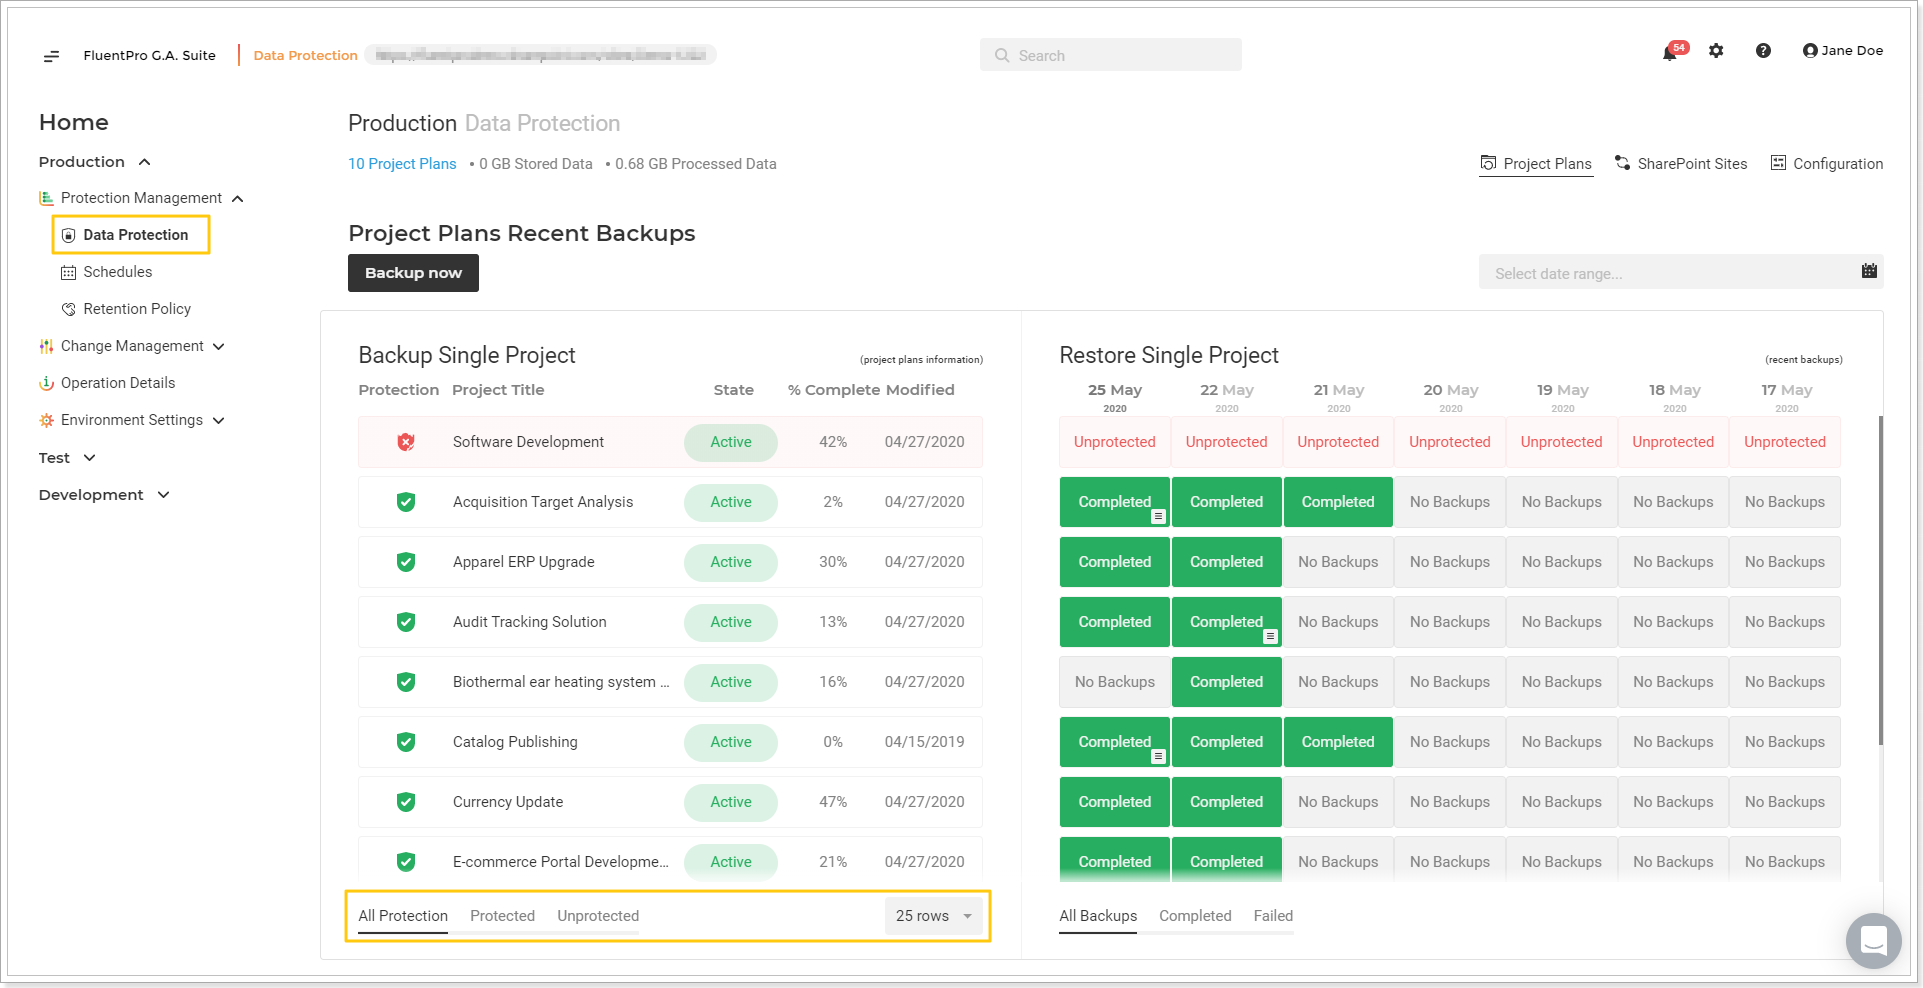This screenshot has height=988, width=1923.
Task: Open the 10 Project Plans link
Action: 402,164
